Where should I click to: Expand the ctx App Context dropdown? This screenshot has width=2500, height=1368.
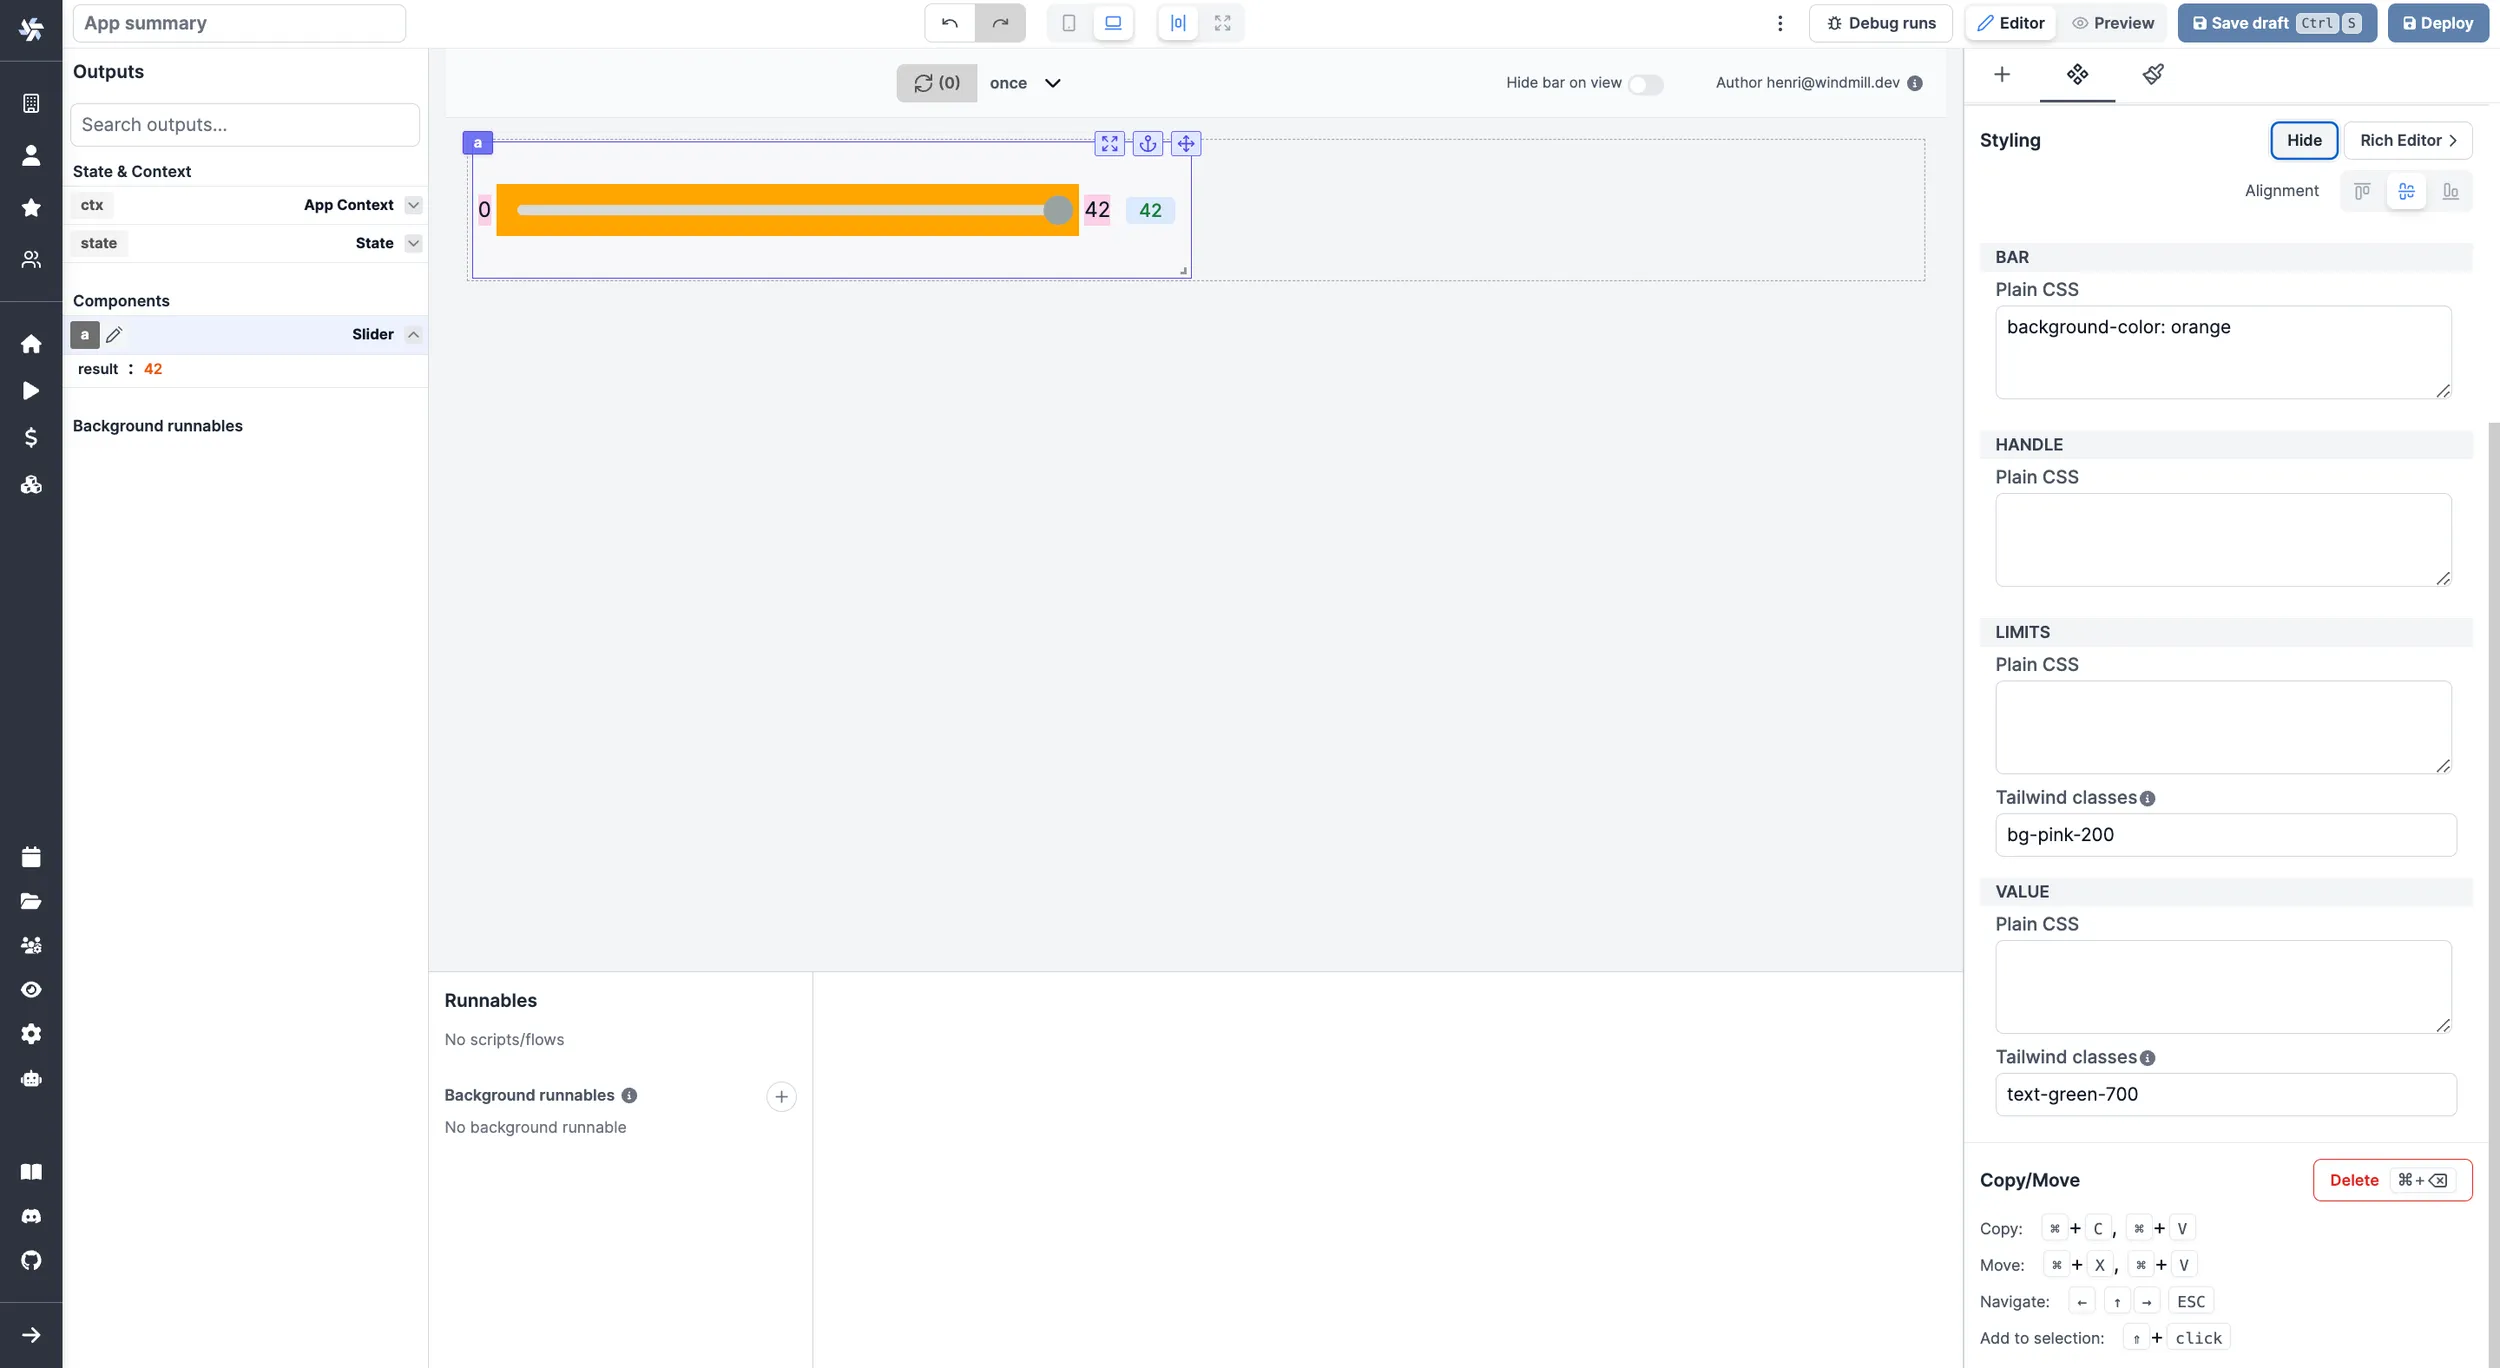413,204
